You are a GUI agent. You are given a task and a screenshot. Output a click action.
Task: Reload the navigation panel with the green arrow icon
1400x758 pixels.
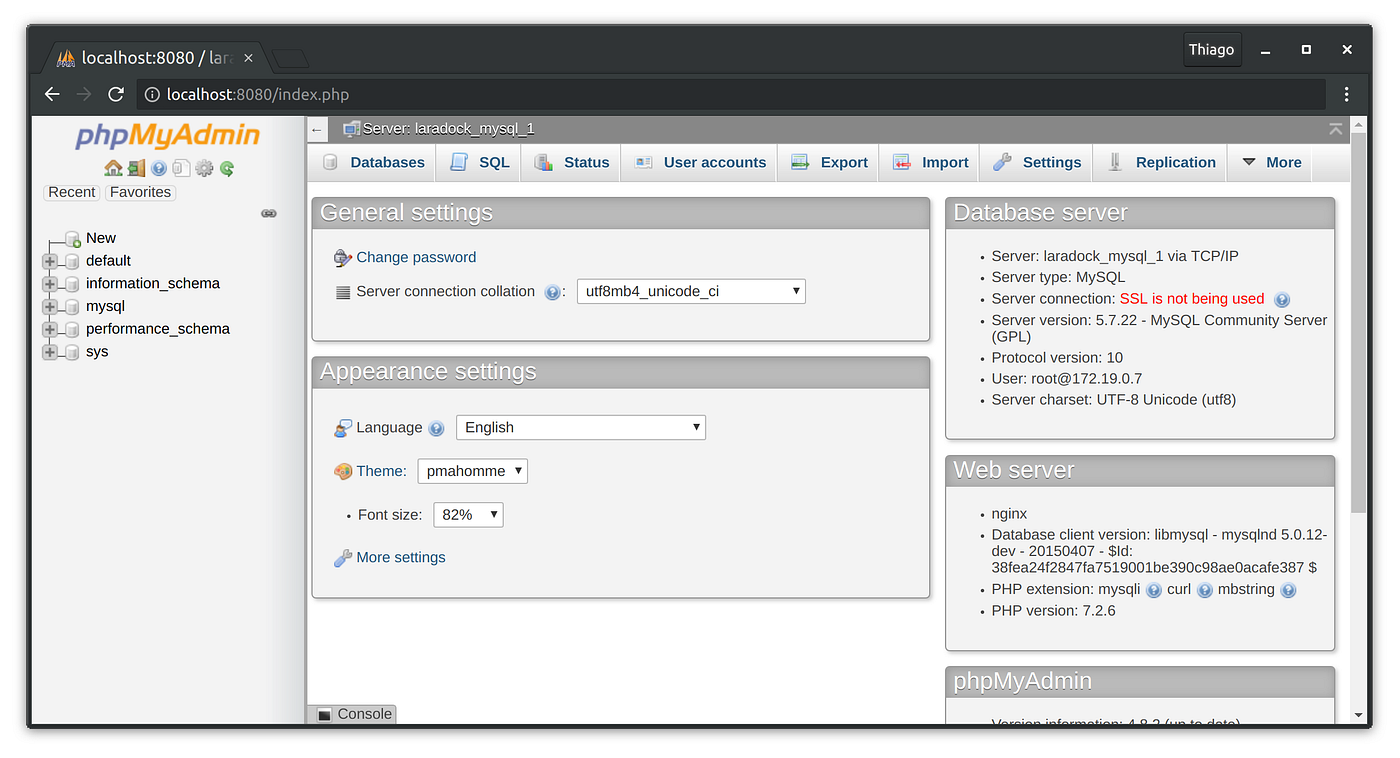click(x=227, y=168)
